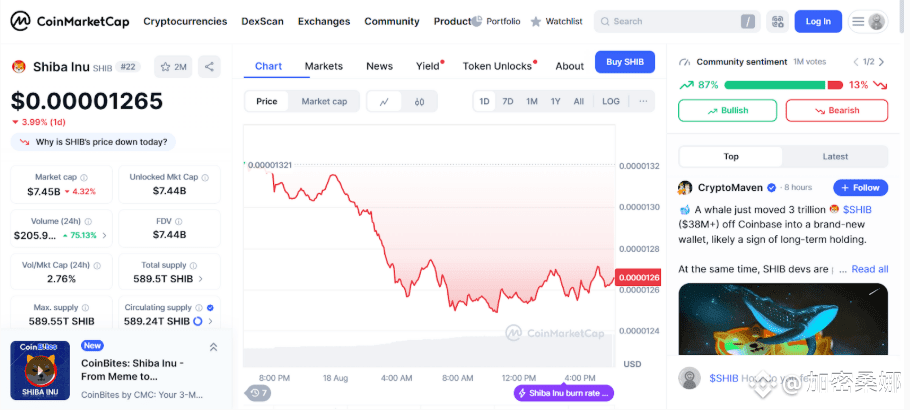Switch chart to Market cap view
The height and width of the screenshot is (410, 910).
click(x=324, y=101)
